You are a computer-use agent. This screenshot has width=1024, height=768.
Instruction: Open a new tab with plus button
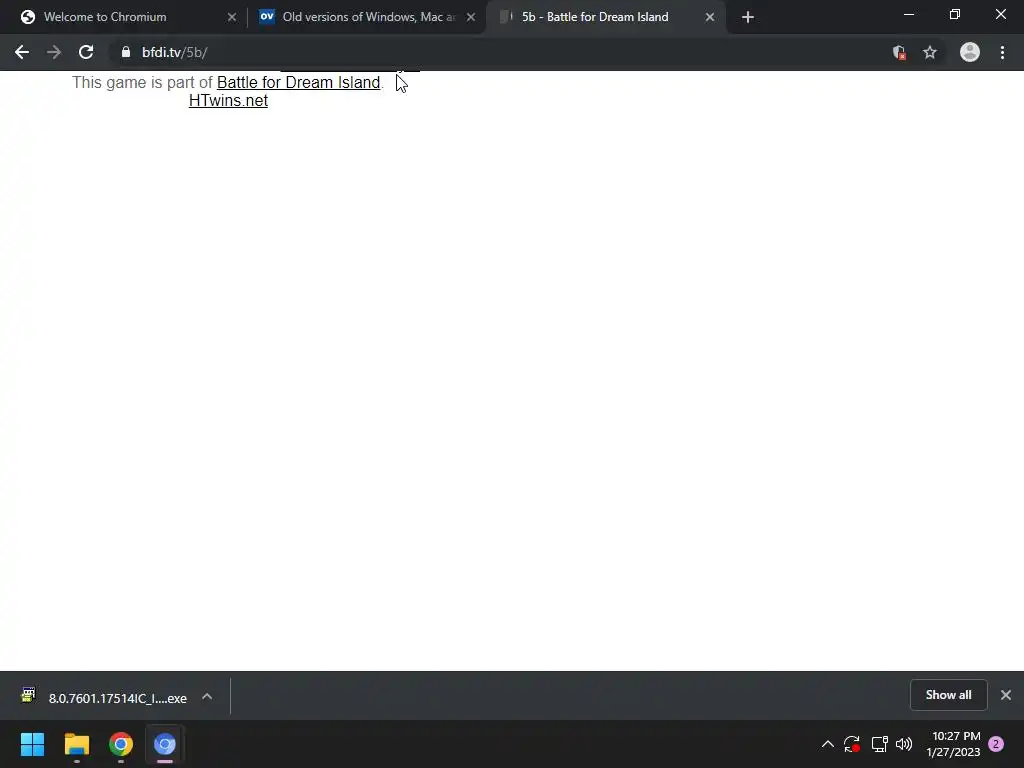click(x=748, y=17)
